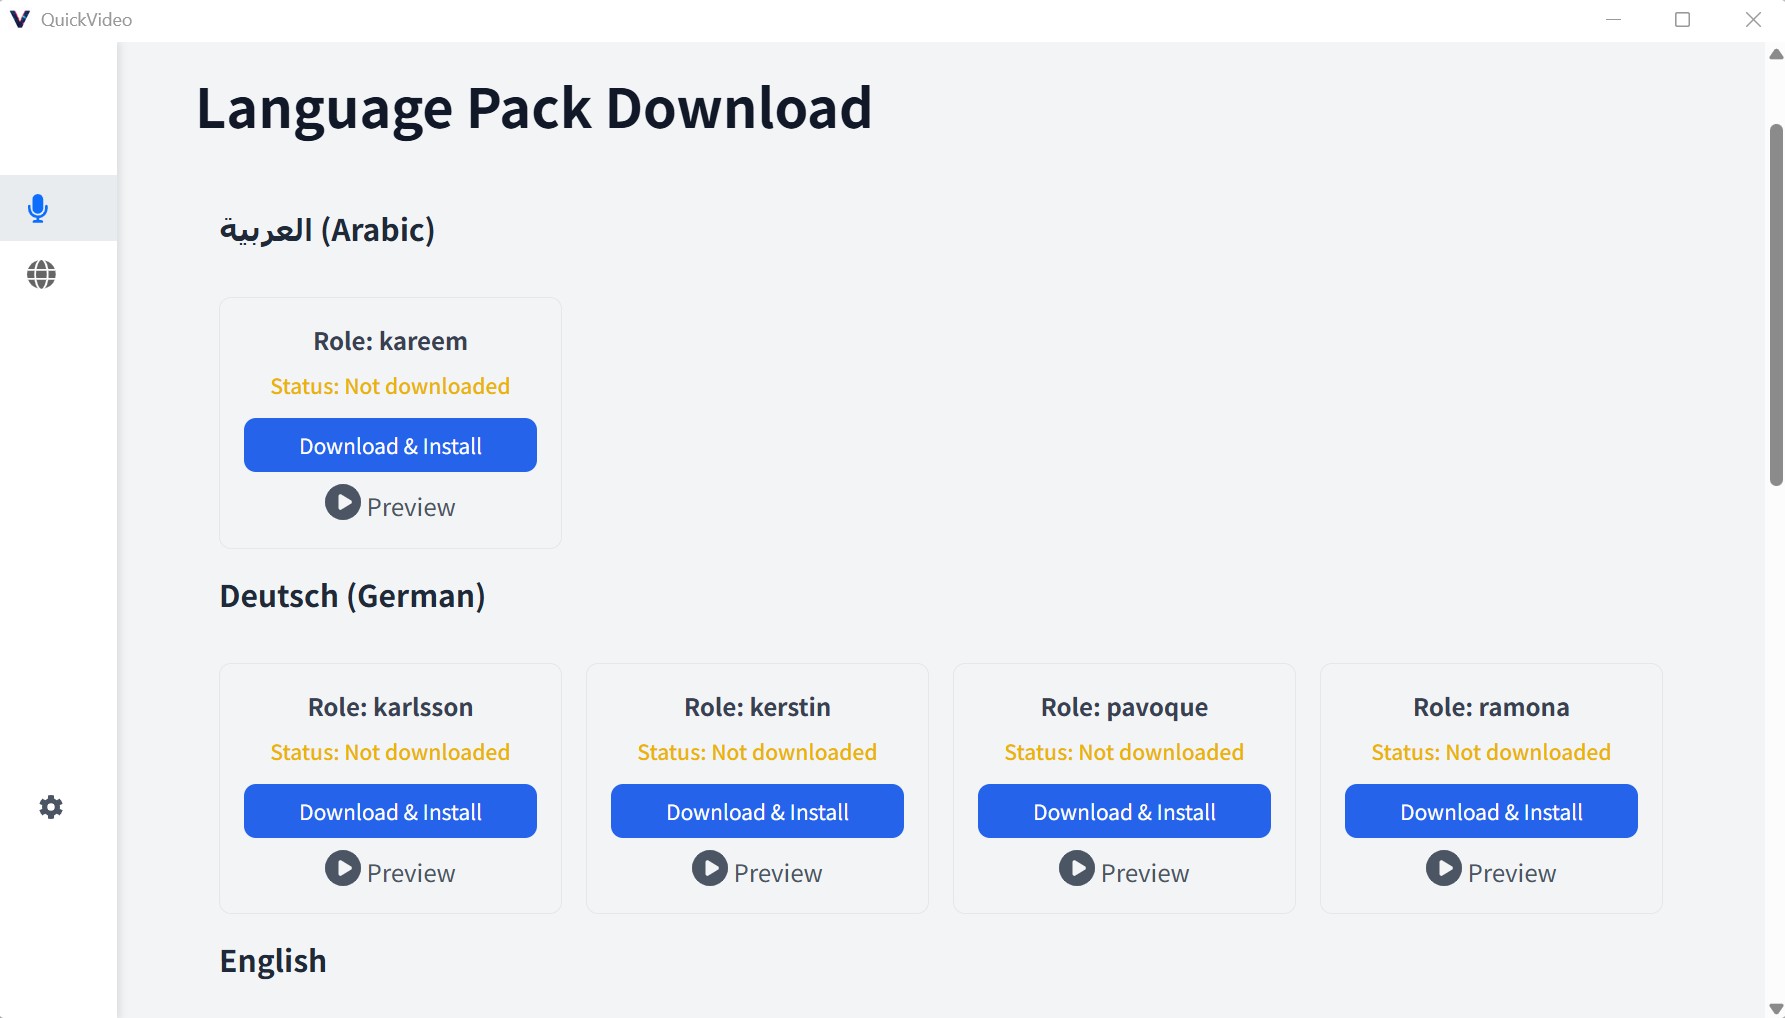Viewport: 1785px width, 1018px height.
Task: Click the scrollbar down arrow
Action: pos(1776,1008)
